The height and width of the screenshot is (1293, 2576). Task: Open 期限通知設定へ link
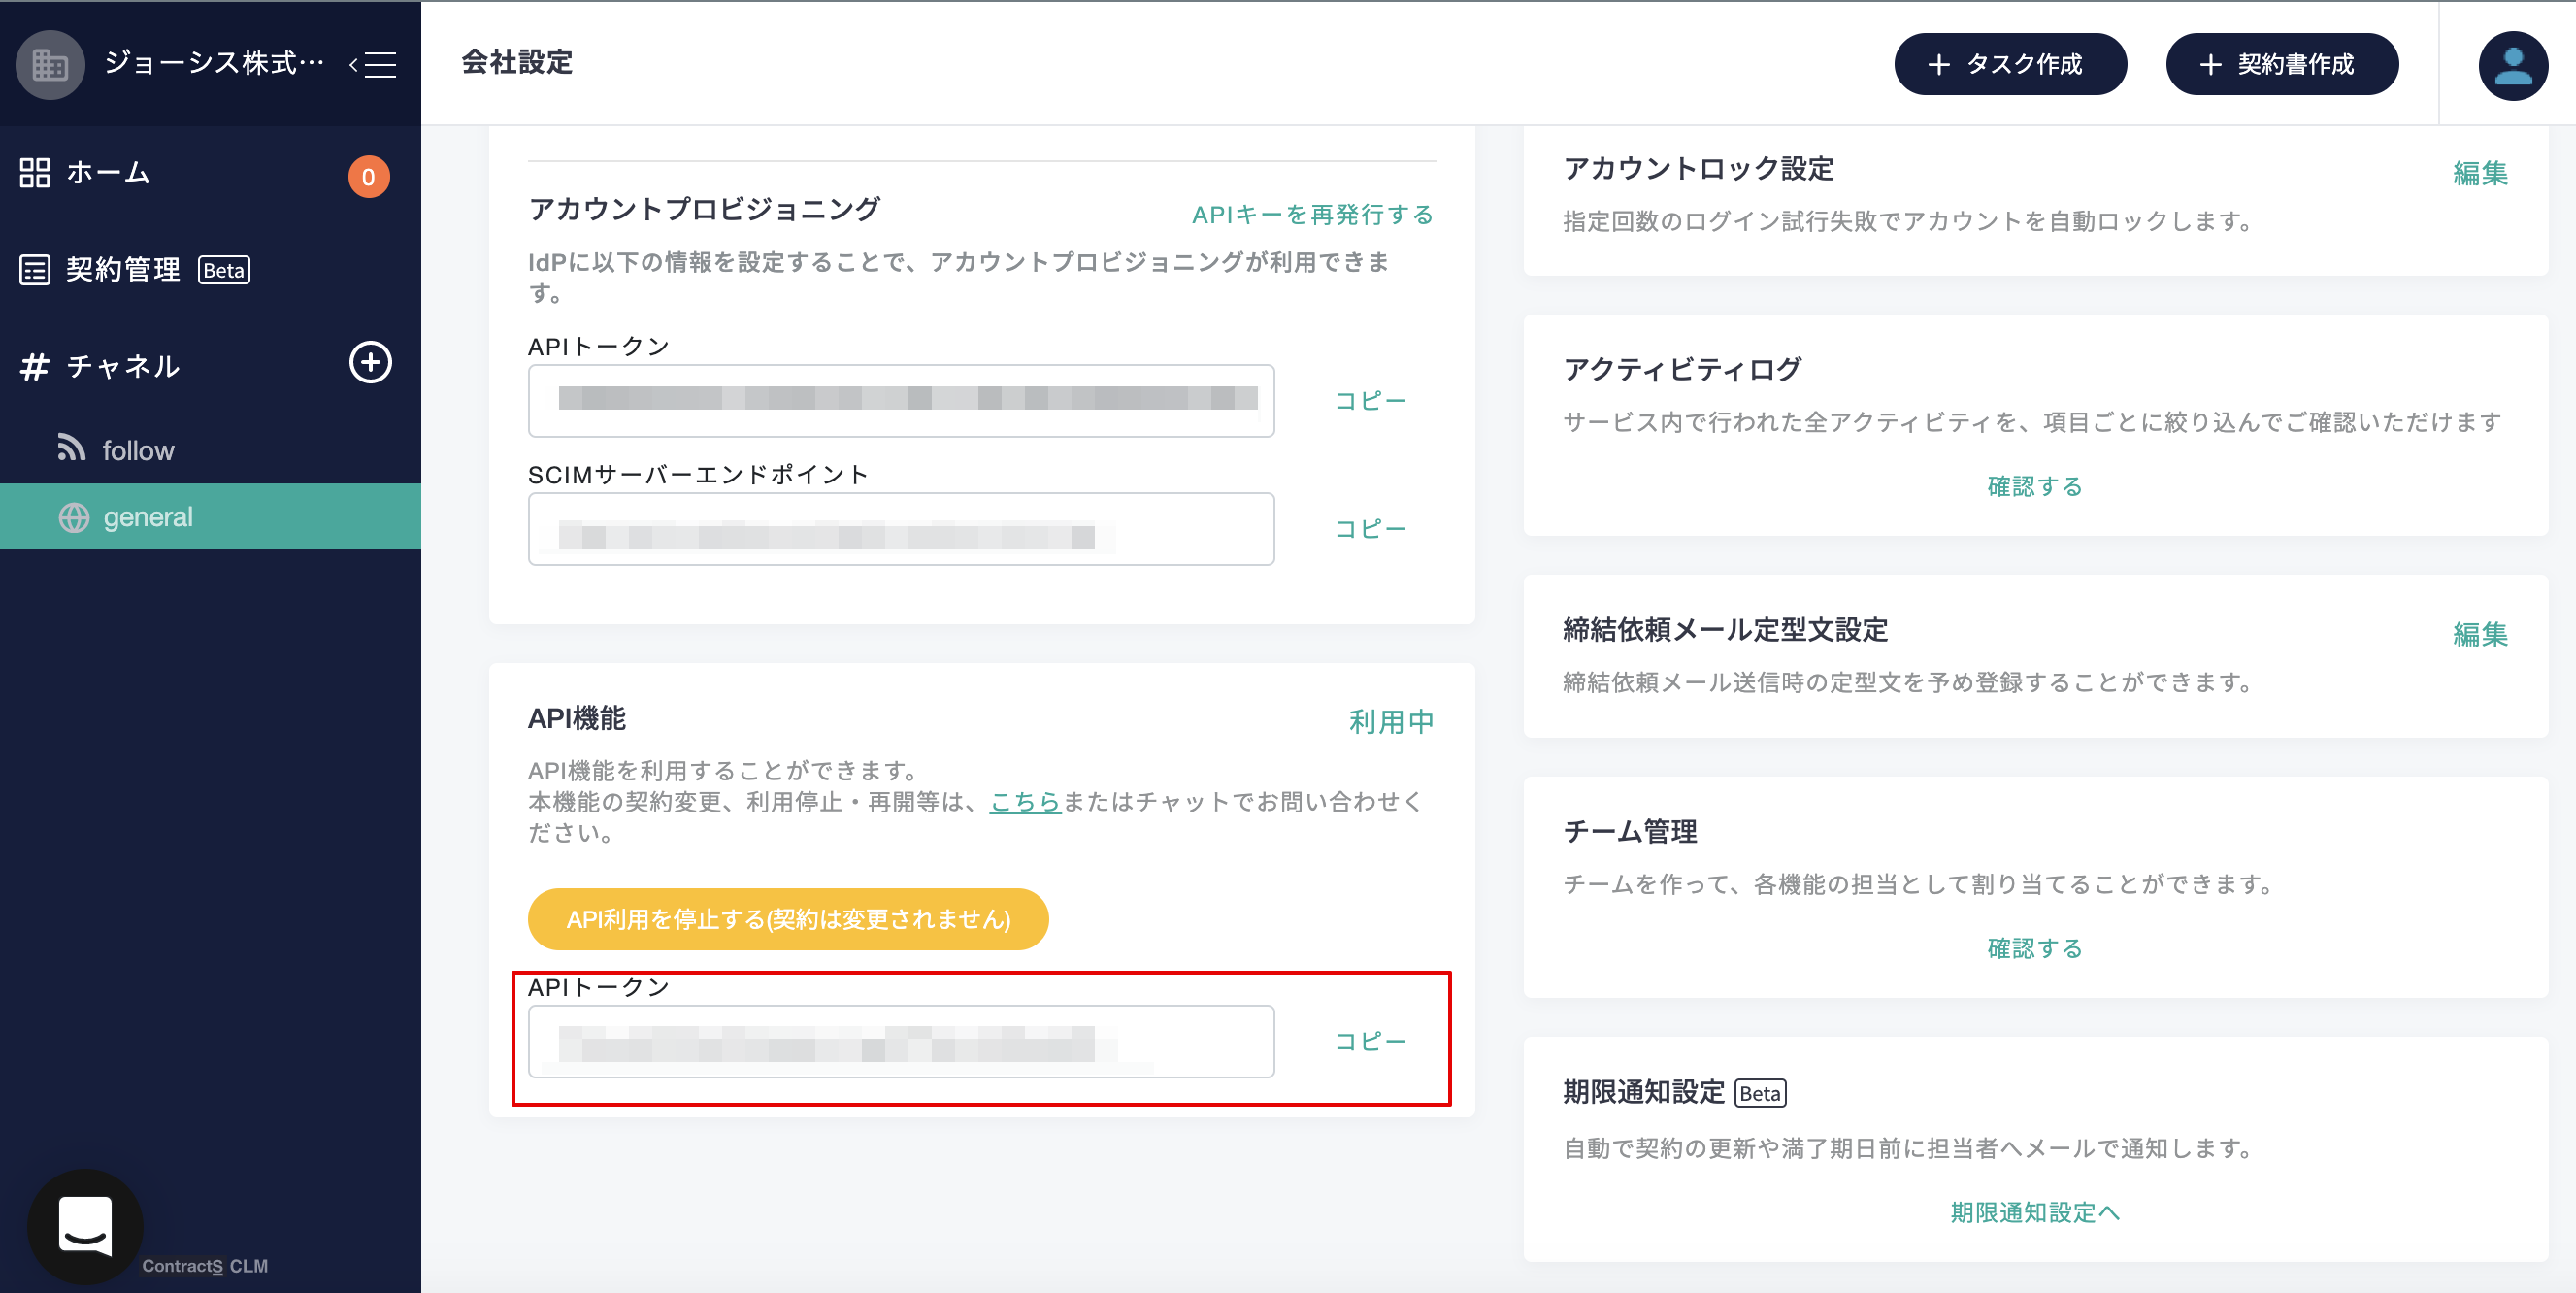pyautogui.click(x=2034, y=1212)
